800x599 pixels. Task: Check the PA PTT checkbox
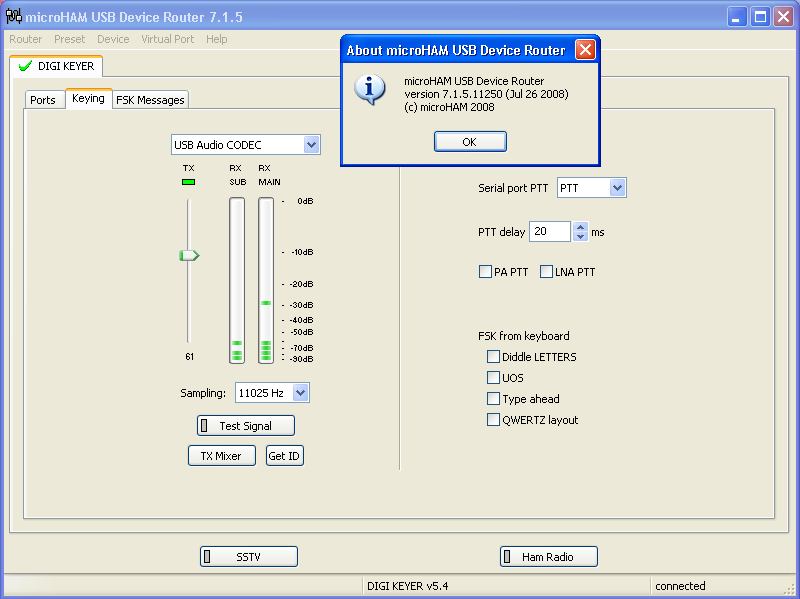[485, 271]
